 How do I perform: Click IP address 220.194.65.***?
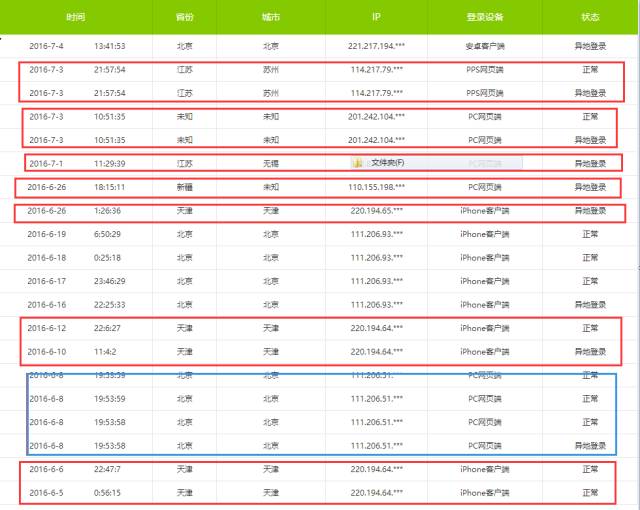(x=376, y=211)
